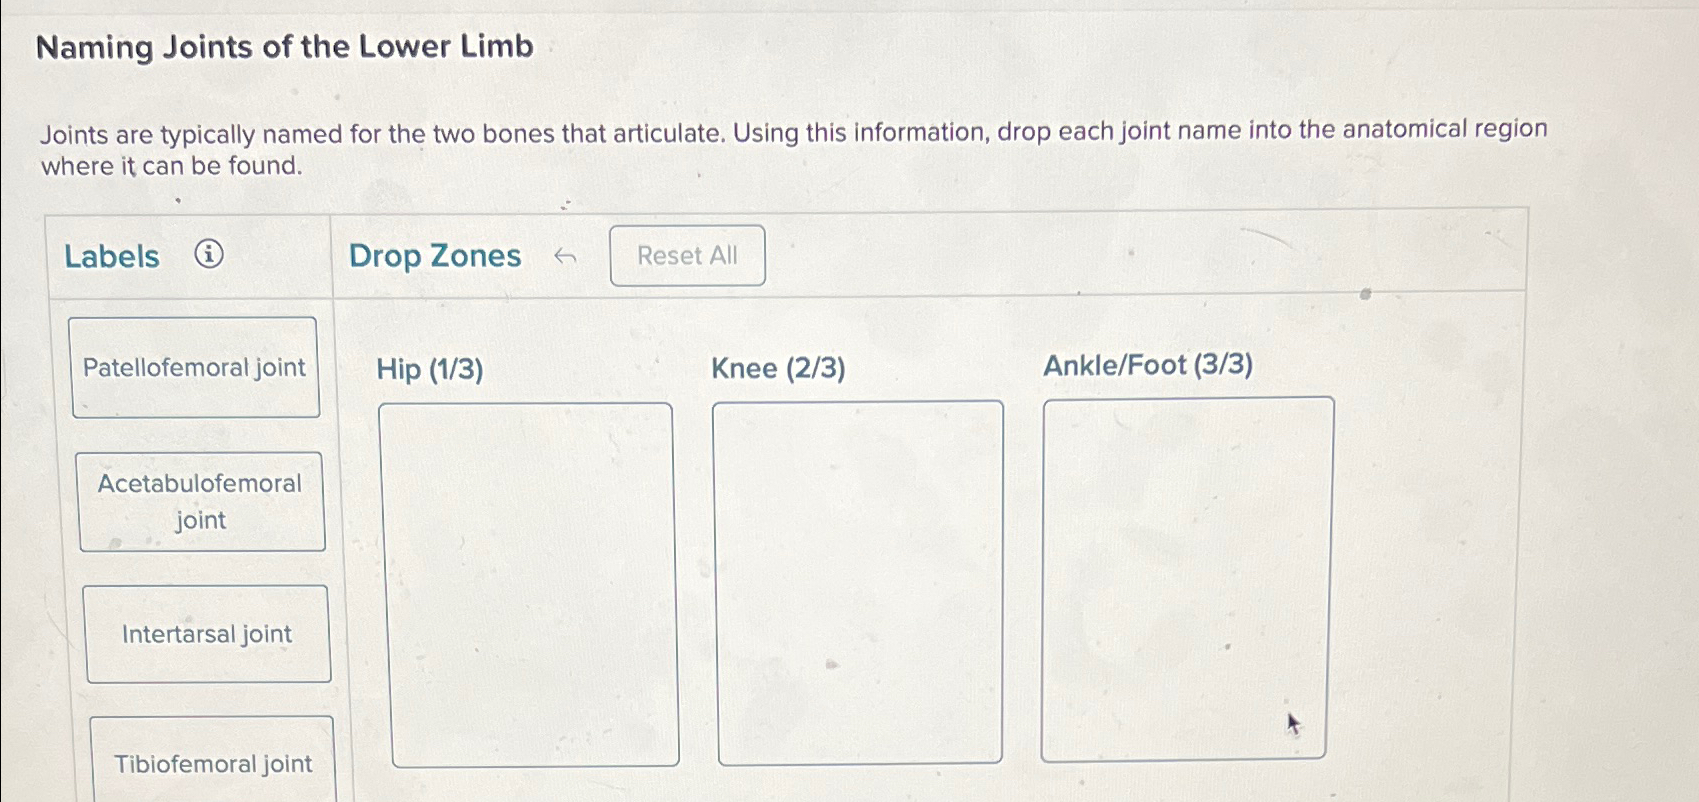Click the Labels section header
Viewport: 1699px width, 802px height.
(x=111, y=256)
